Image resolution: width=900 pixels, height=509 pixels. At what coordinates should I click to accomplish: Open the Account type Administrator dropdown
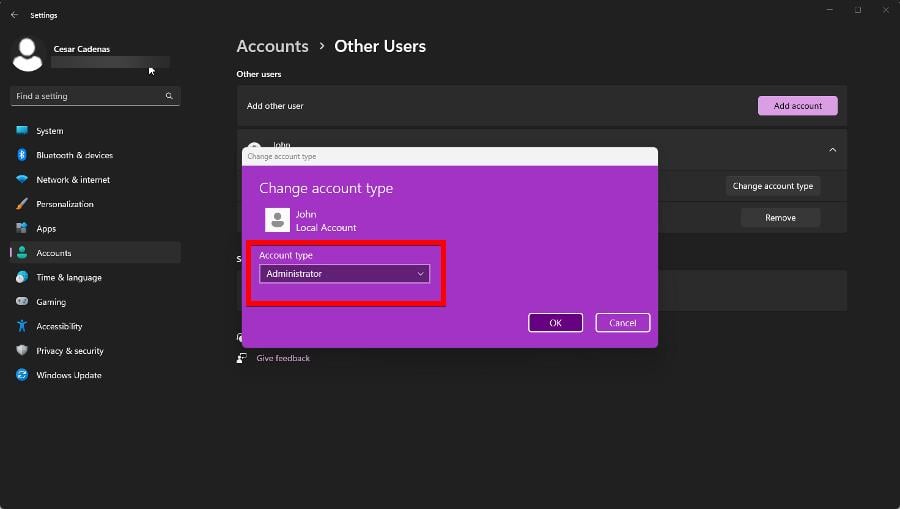(x=344, y=274)
